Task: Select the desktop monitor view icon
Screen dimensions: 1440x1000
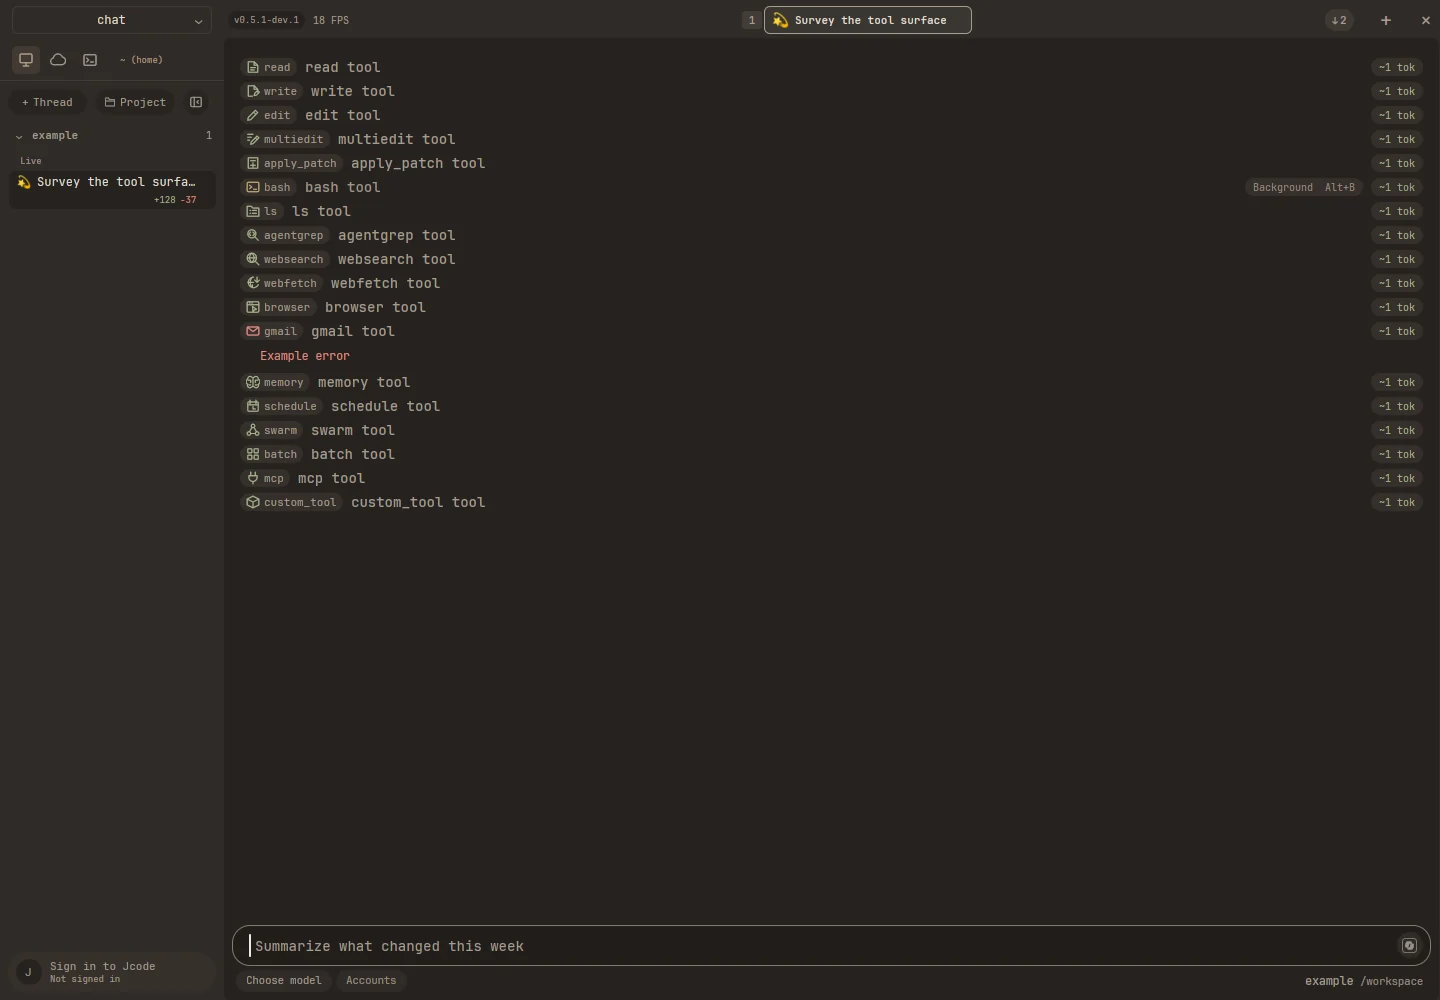Action: [x=26, y=60]
